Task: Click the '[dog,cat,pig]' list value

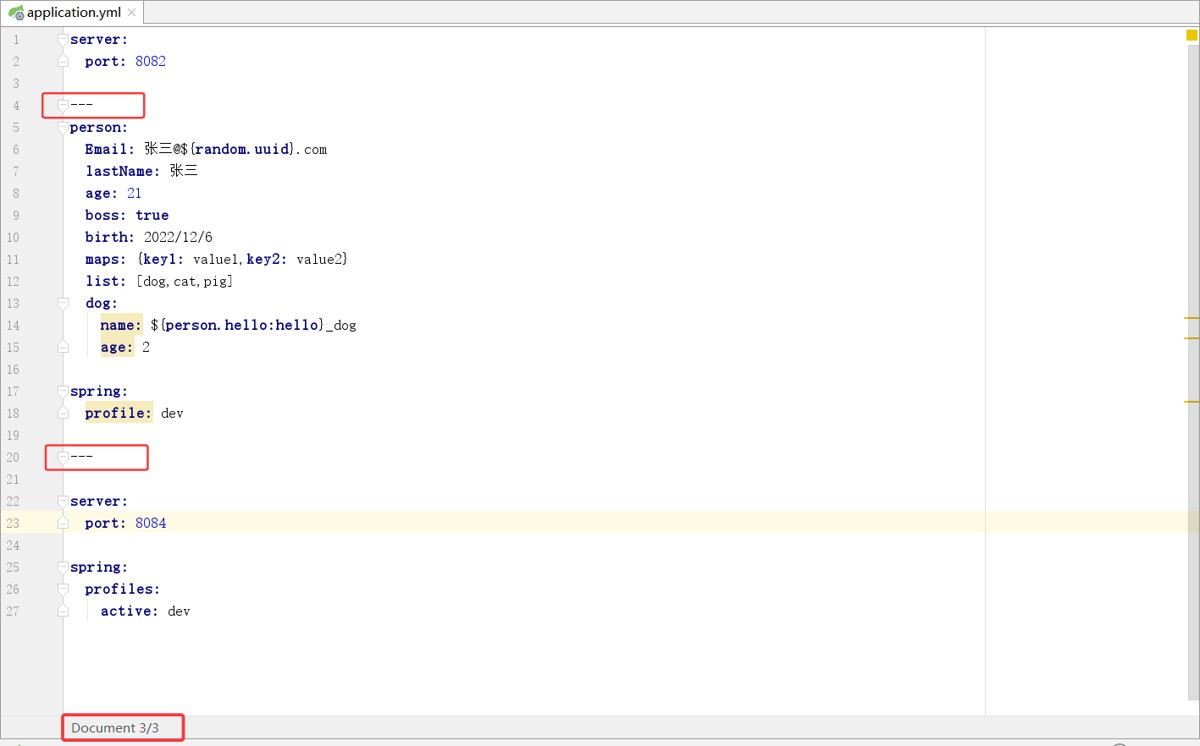Action: tap(184, 281)
